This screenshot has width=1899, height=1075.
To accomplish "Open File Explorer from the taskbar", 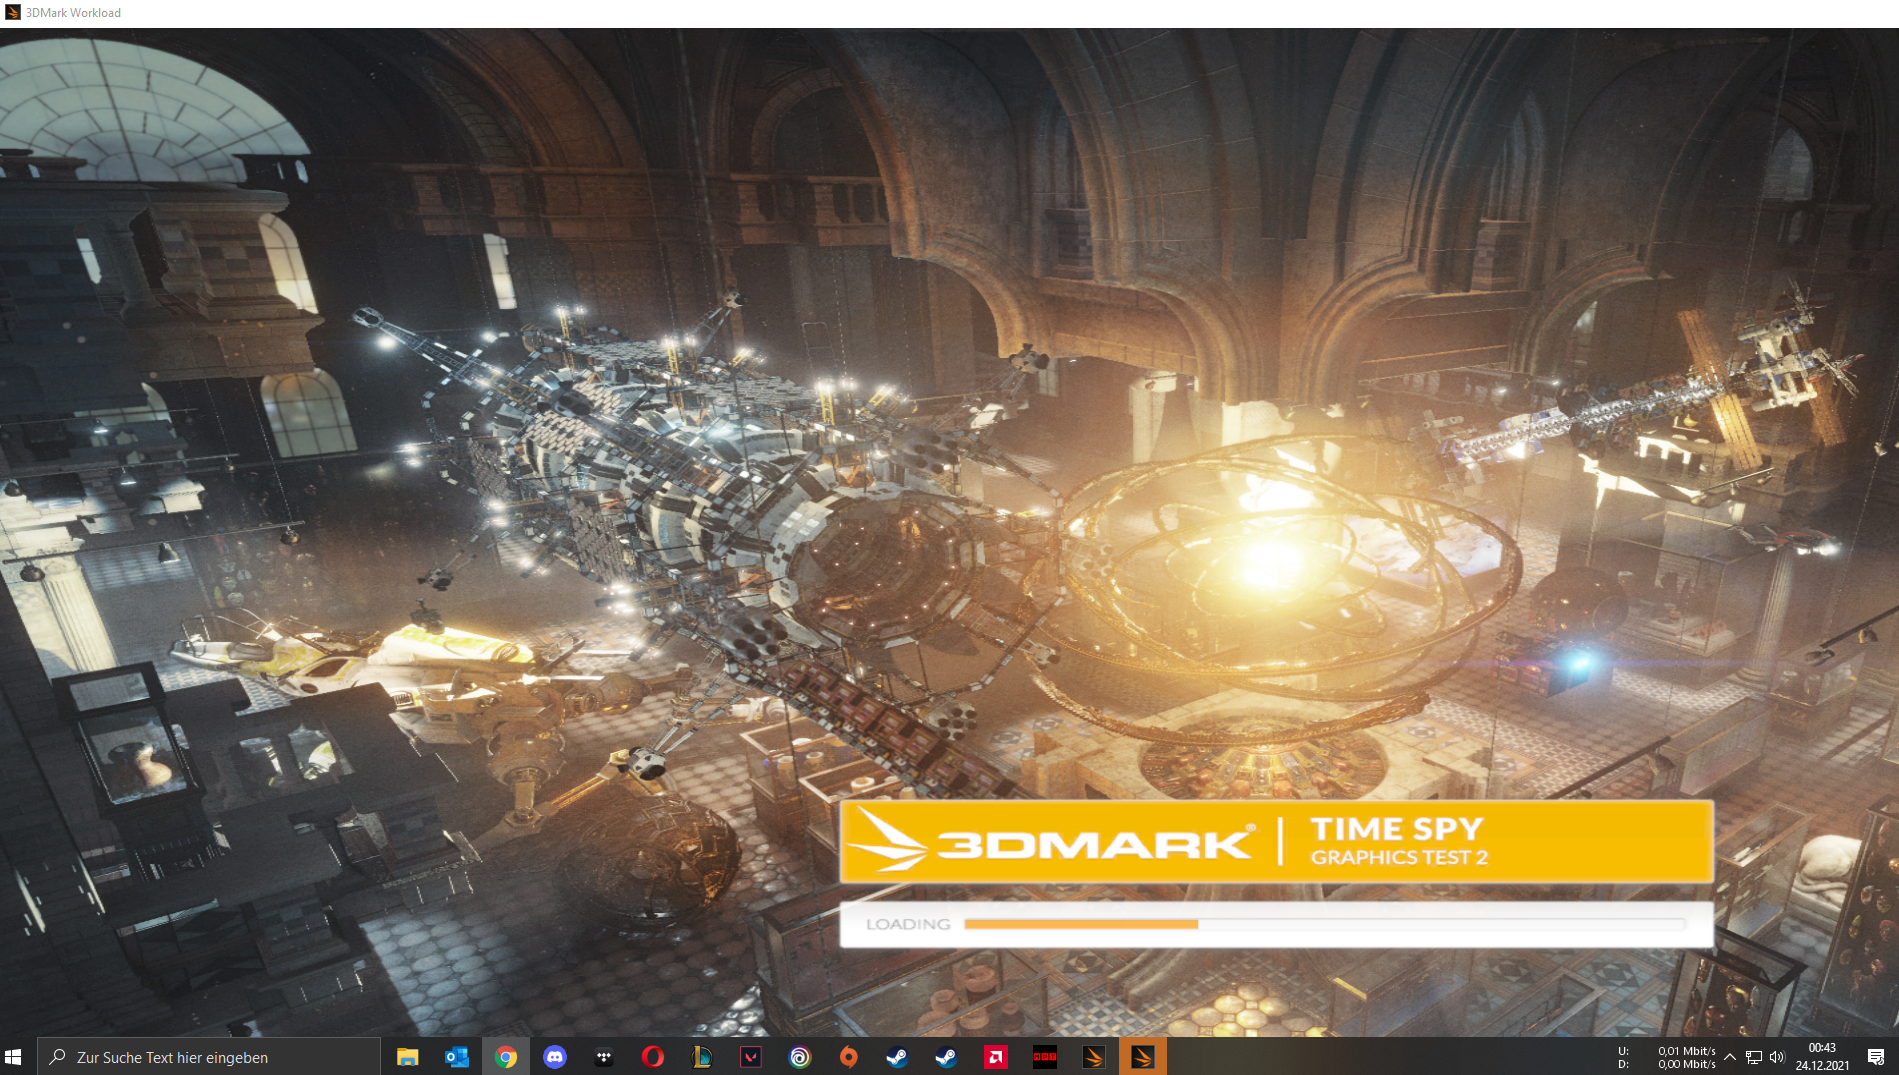I will click(406, 1056).
